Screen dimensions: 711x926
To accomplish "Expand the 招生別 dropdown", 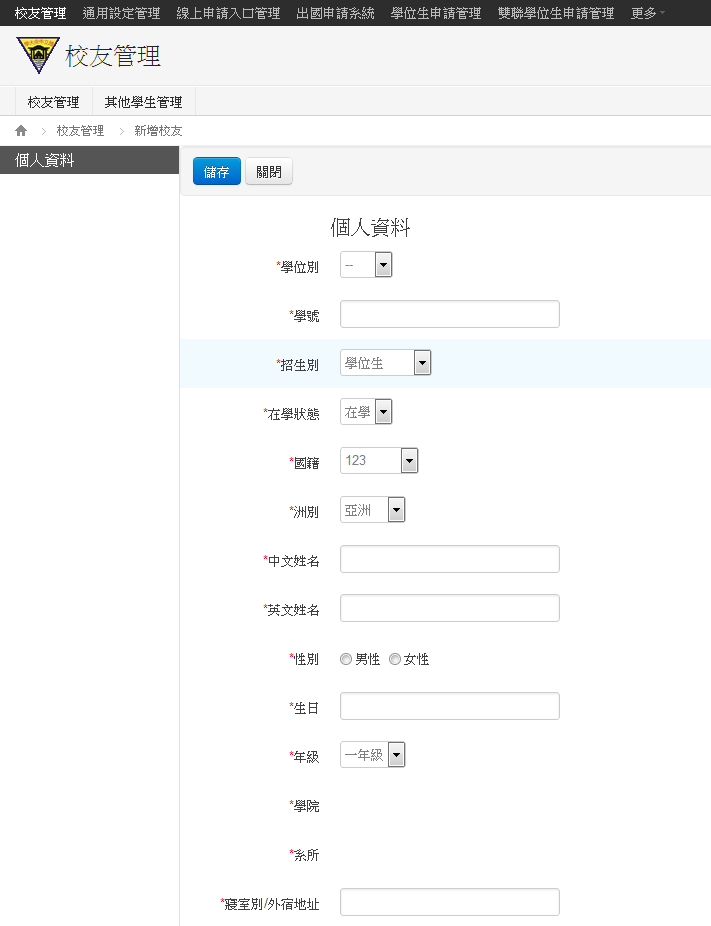I will pos(385,363).
